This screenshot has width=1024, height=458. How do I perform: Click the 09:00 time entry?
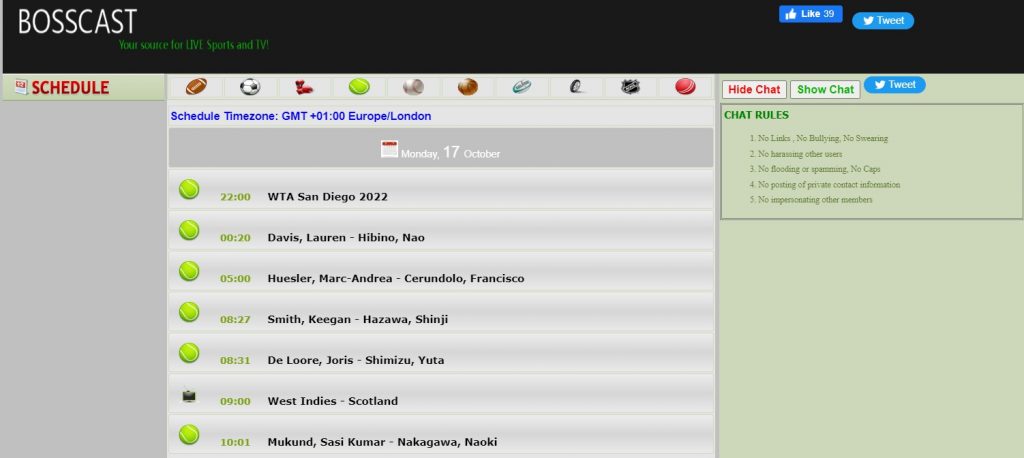coord(235,401)
